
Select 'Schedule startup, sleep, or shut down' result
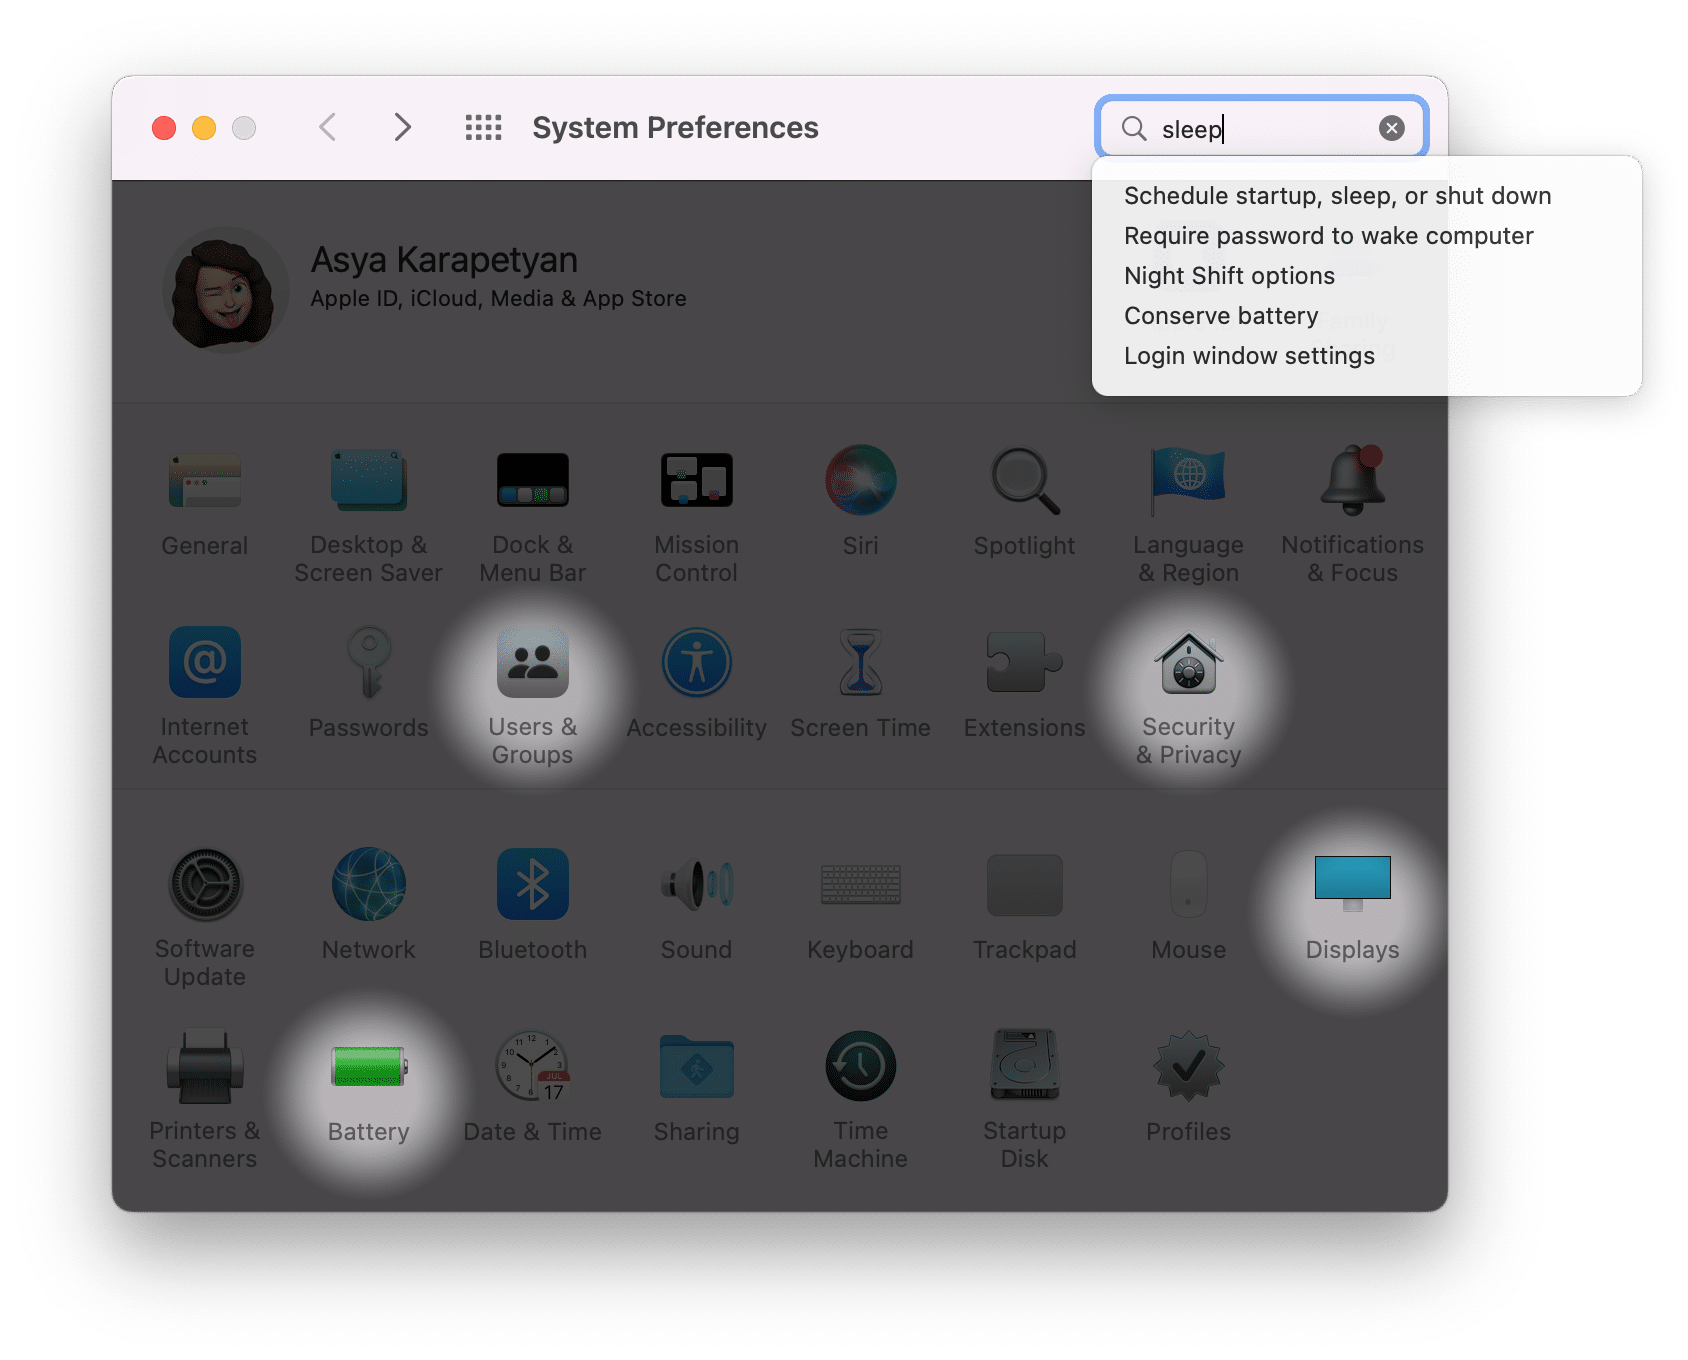coord(1337,196)
